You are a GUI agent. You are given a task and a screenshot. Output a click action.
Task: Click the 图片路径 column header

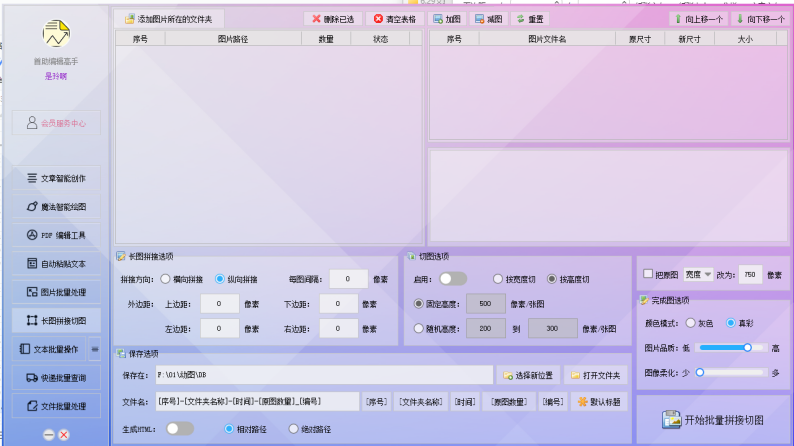click(x=233, y=39)
